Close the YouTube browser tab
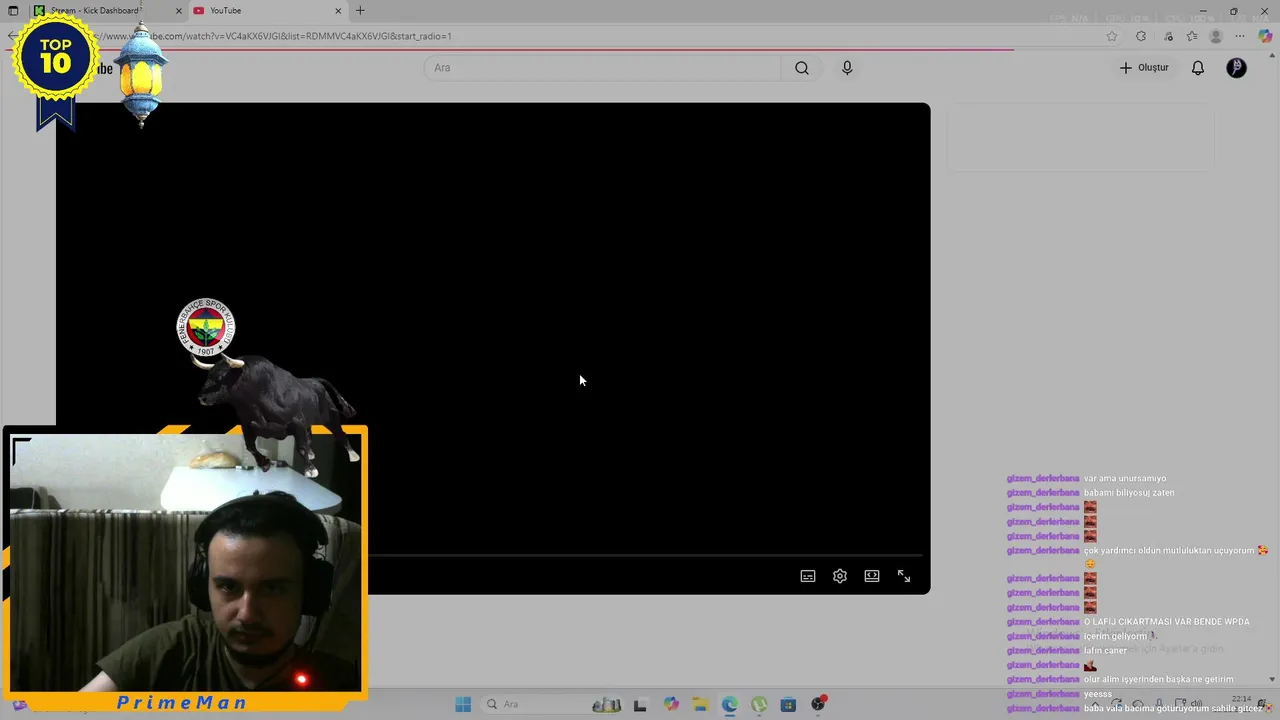The height and width of the screenshot is (720, 1280). (x=338, y=11)
